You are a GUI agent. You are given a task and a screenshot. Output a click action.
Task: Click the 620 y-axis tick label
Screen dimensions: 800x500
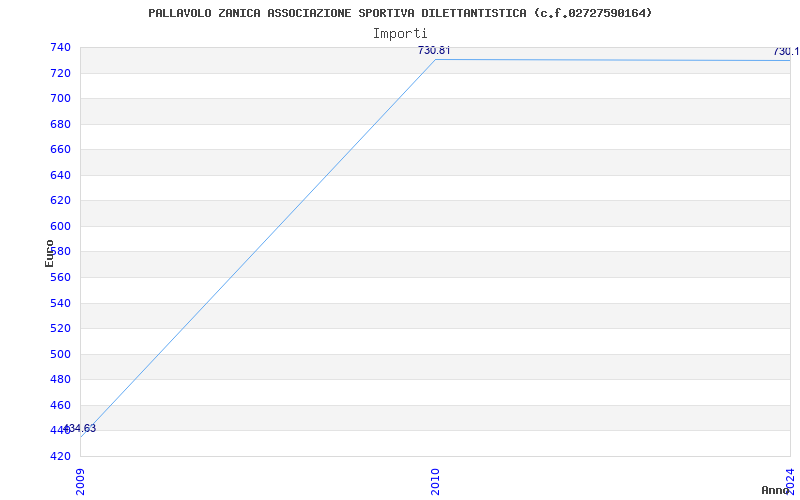[x=60, y=201]
